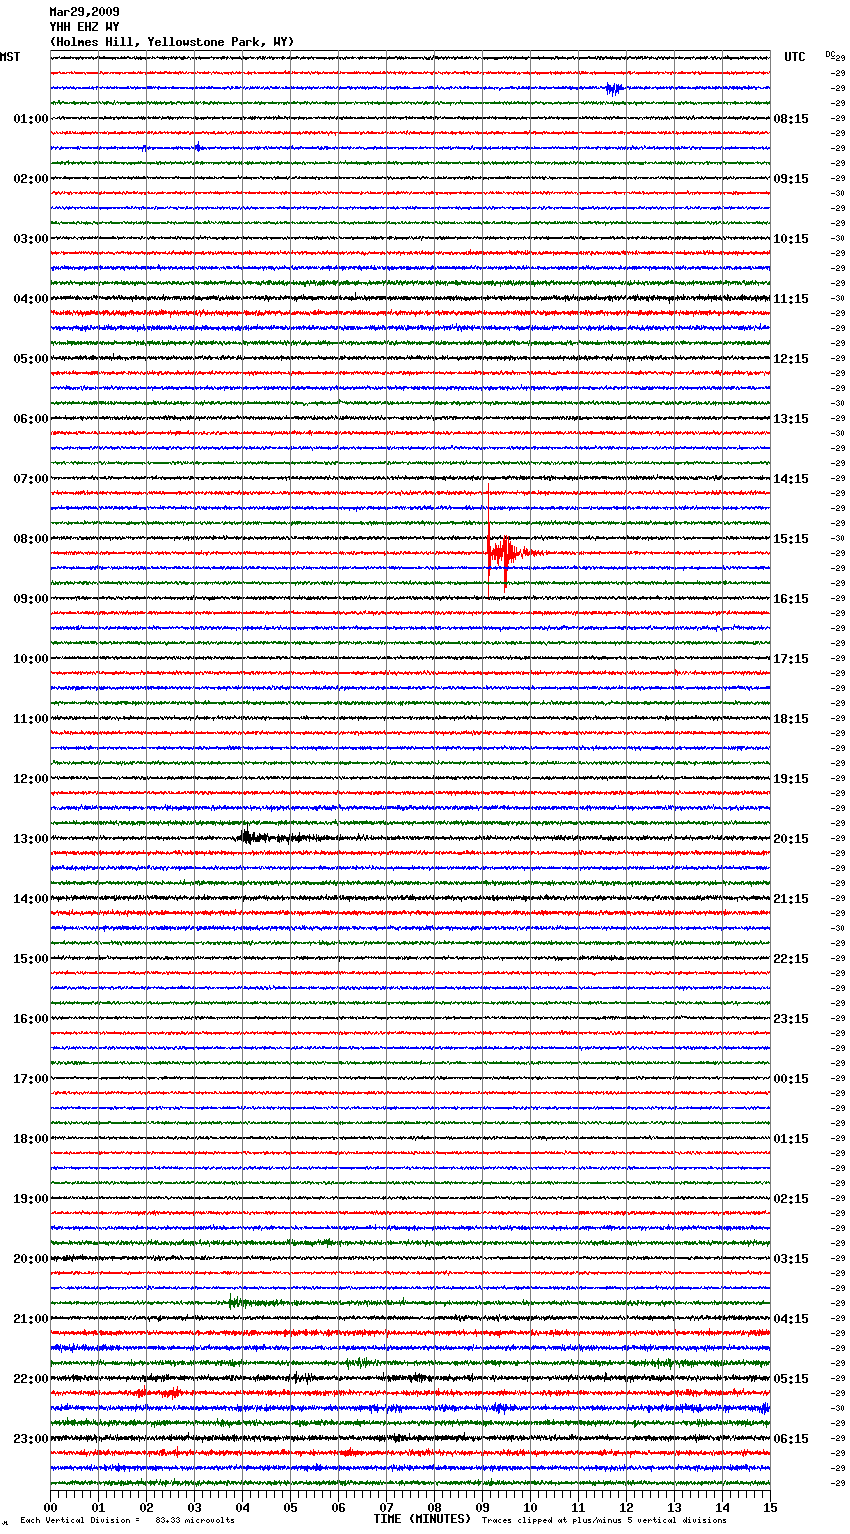Viewport: 850px width, 1534px height.
Task: Select the 23:00 MST time label
Action: (31, 1439)
